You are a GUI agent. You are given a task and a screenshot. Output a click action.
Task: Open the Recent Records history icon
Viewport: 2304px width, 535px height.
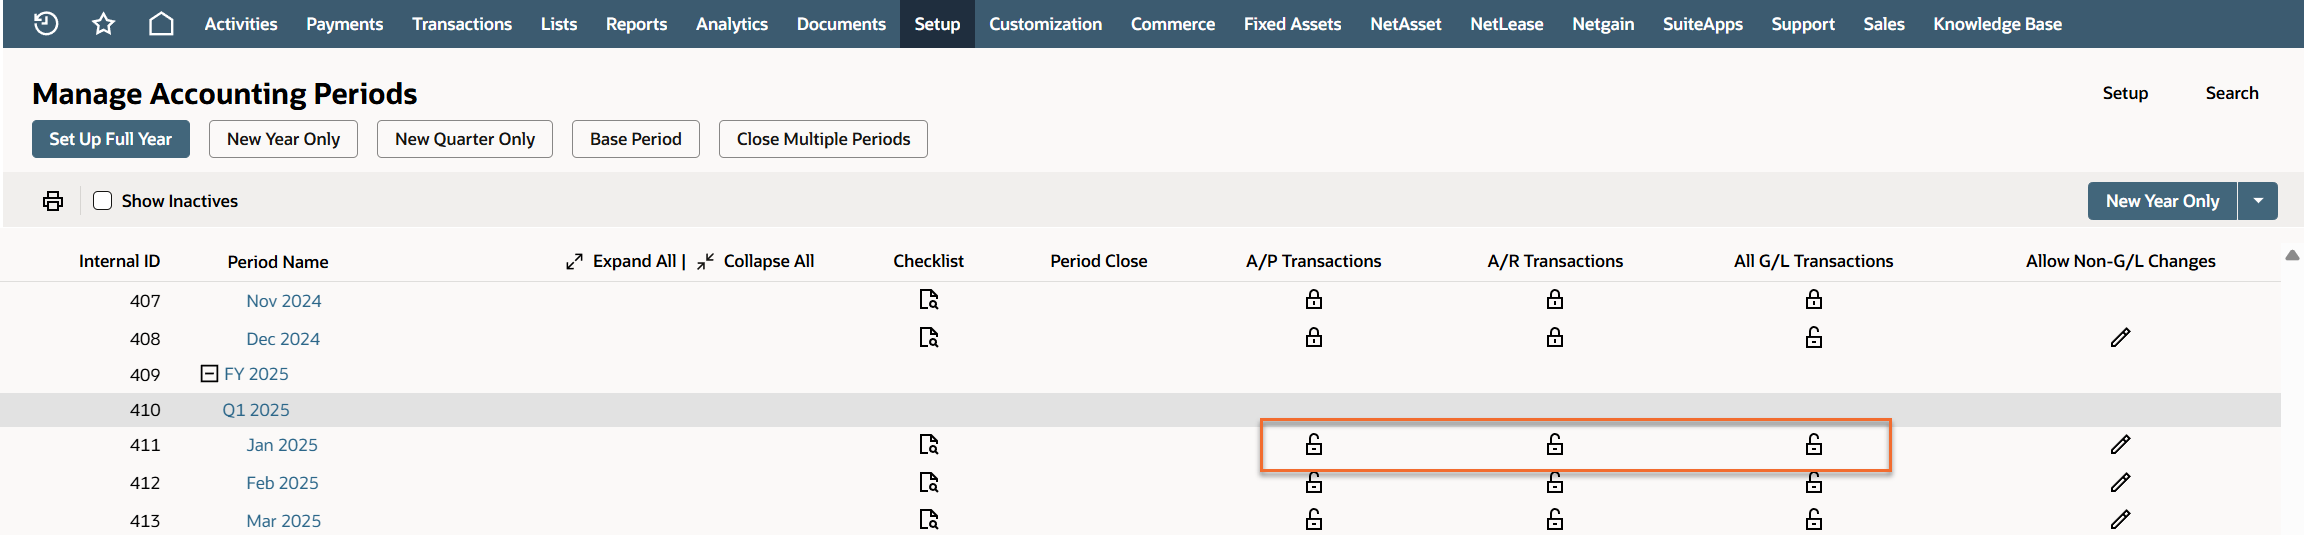(46, 24)
